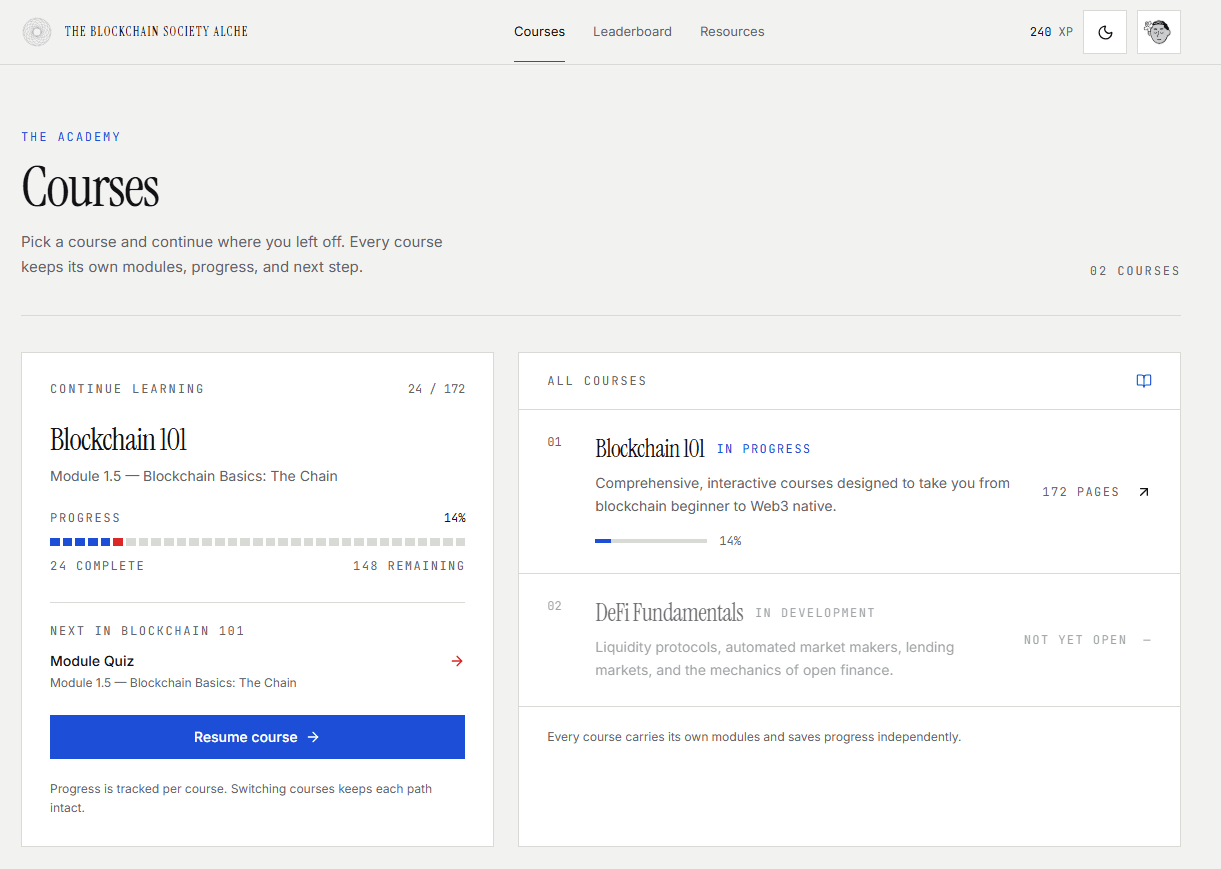Open the Module Quiz next step
Screen dimensions: 1221x869
coord(257,671)
